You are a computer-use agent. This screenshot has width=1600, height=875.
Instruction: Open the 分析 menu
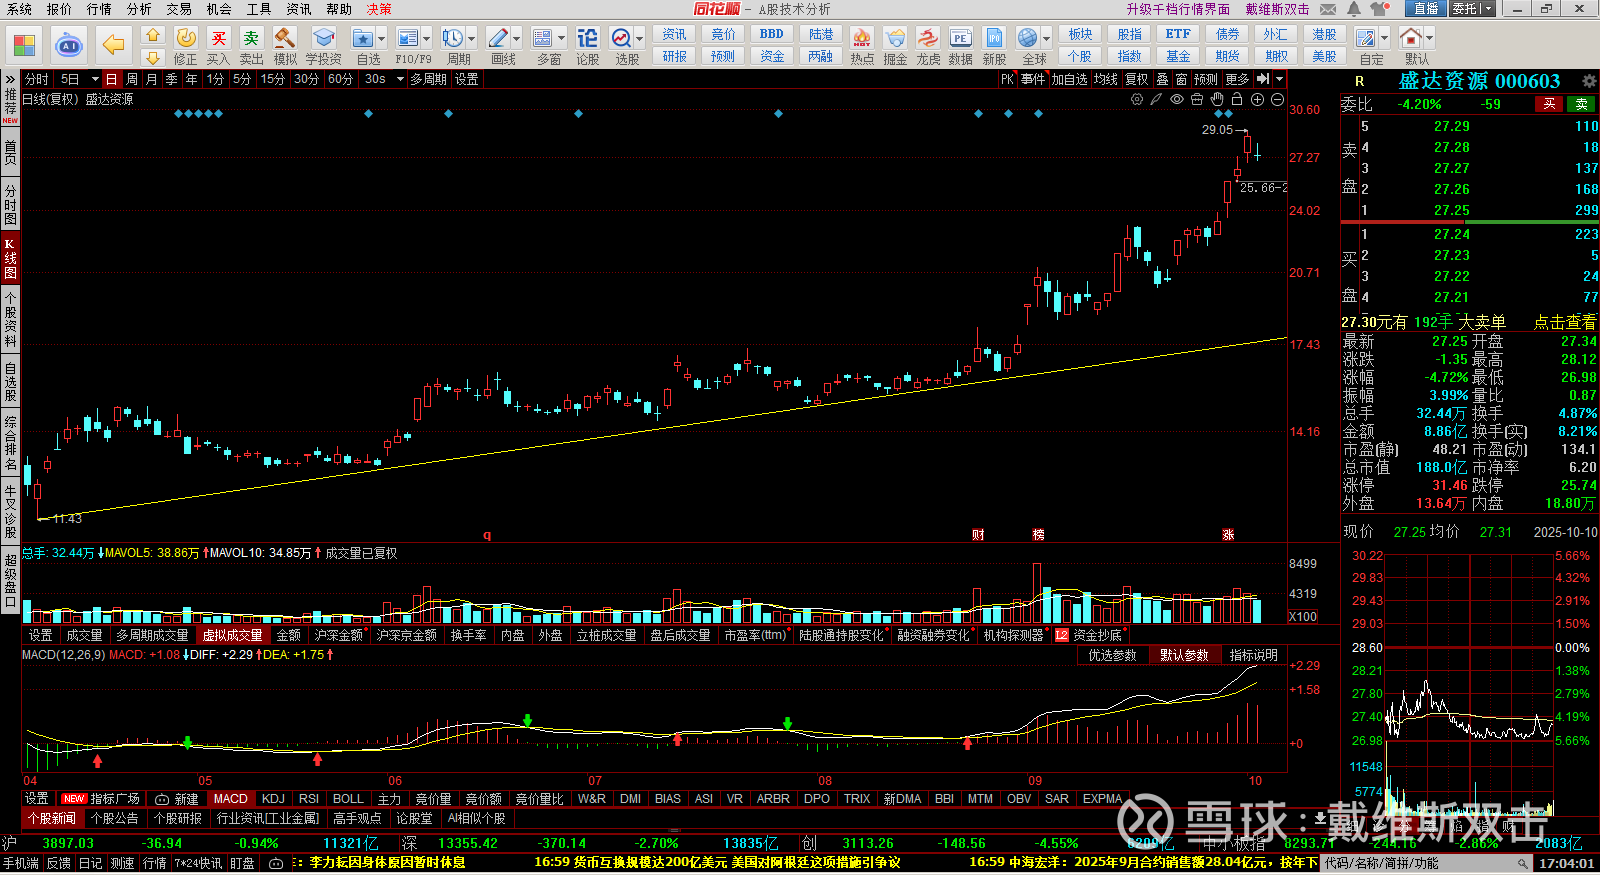pyautogui.click(x=139, y=9)
